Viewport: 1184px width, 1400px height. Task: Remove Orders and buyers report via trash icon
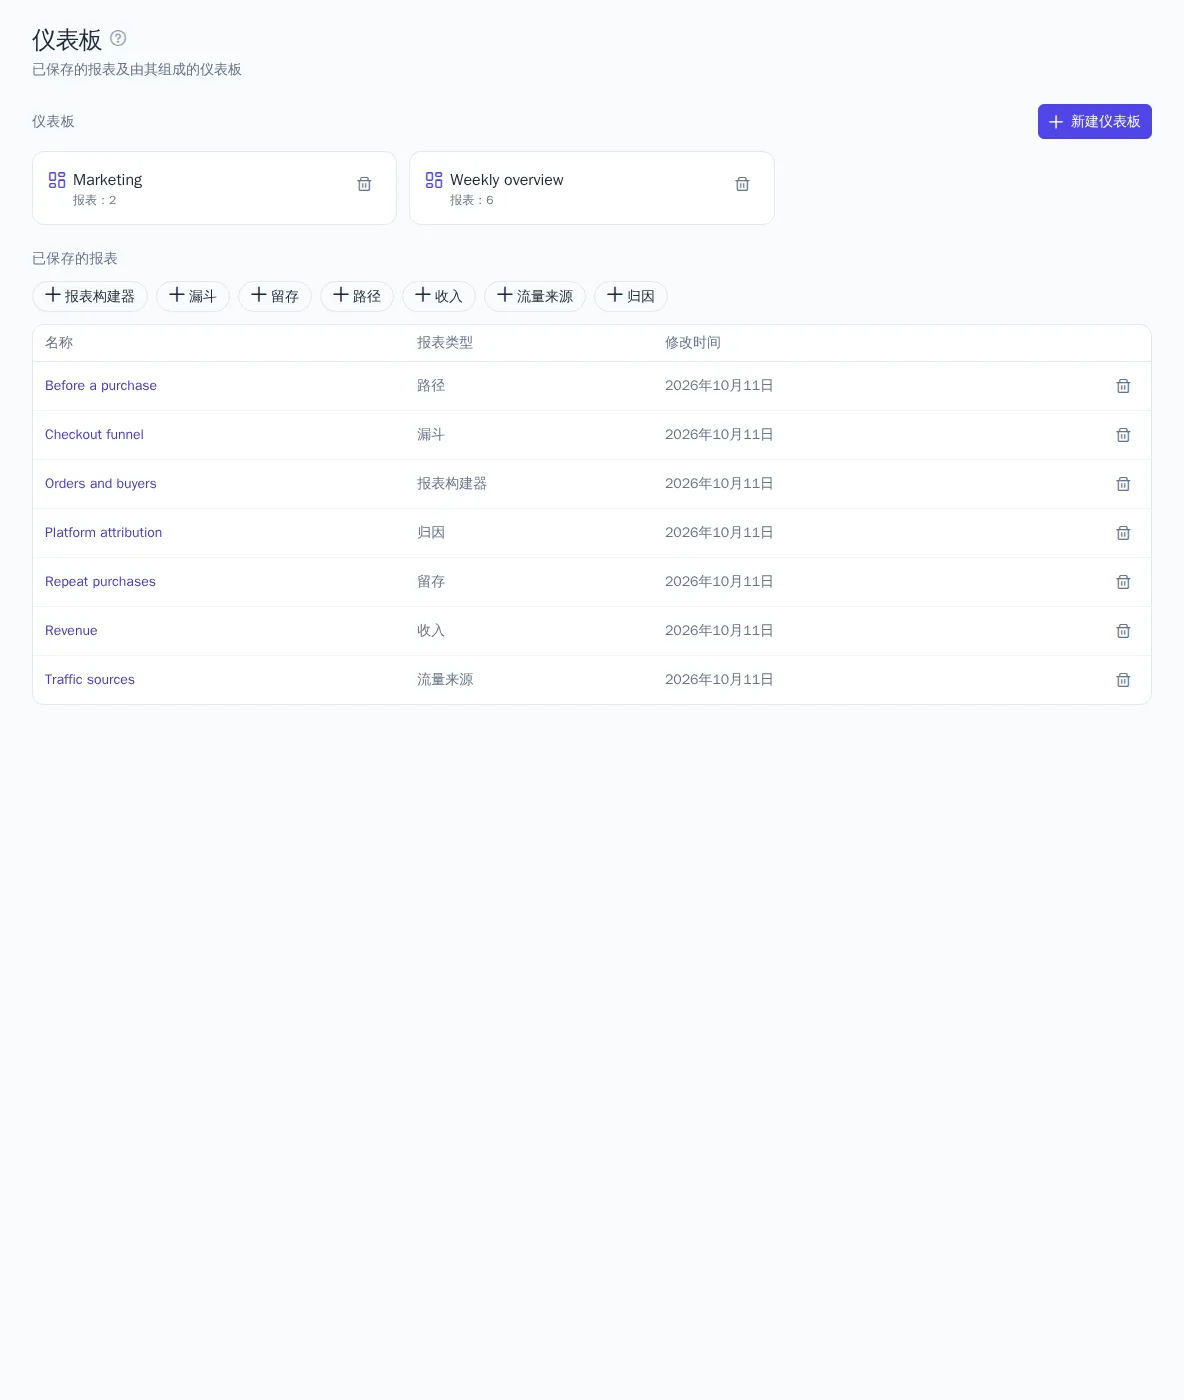(1123, 484)
